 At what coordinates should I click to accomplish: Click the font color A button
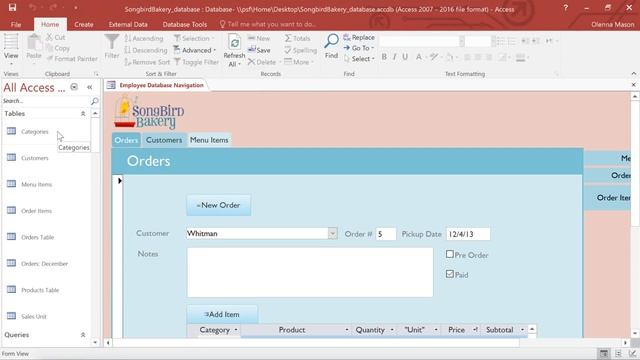click(x=418, y=57)
